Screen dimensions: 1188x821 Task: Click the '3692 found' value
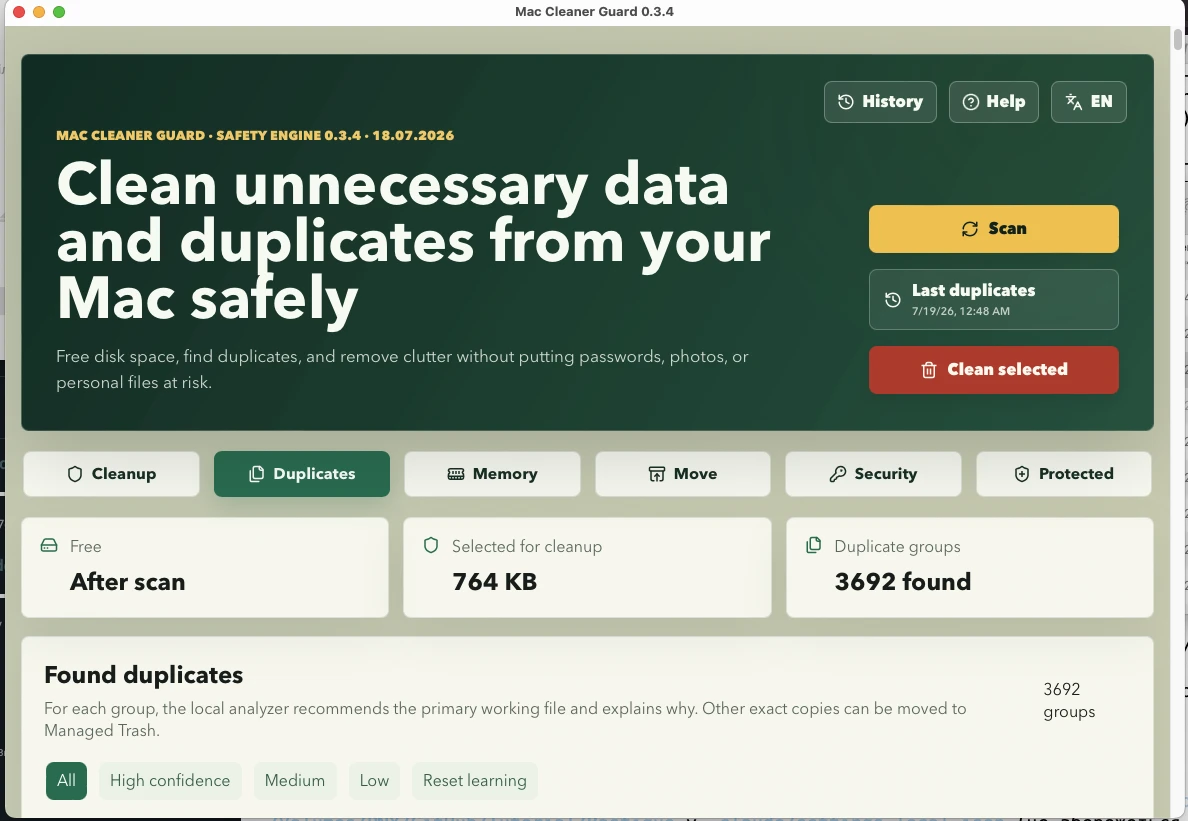coord(902,582)
